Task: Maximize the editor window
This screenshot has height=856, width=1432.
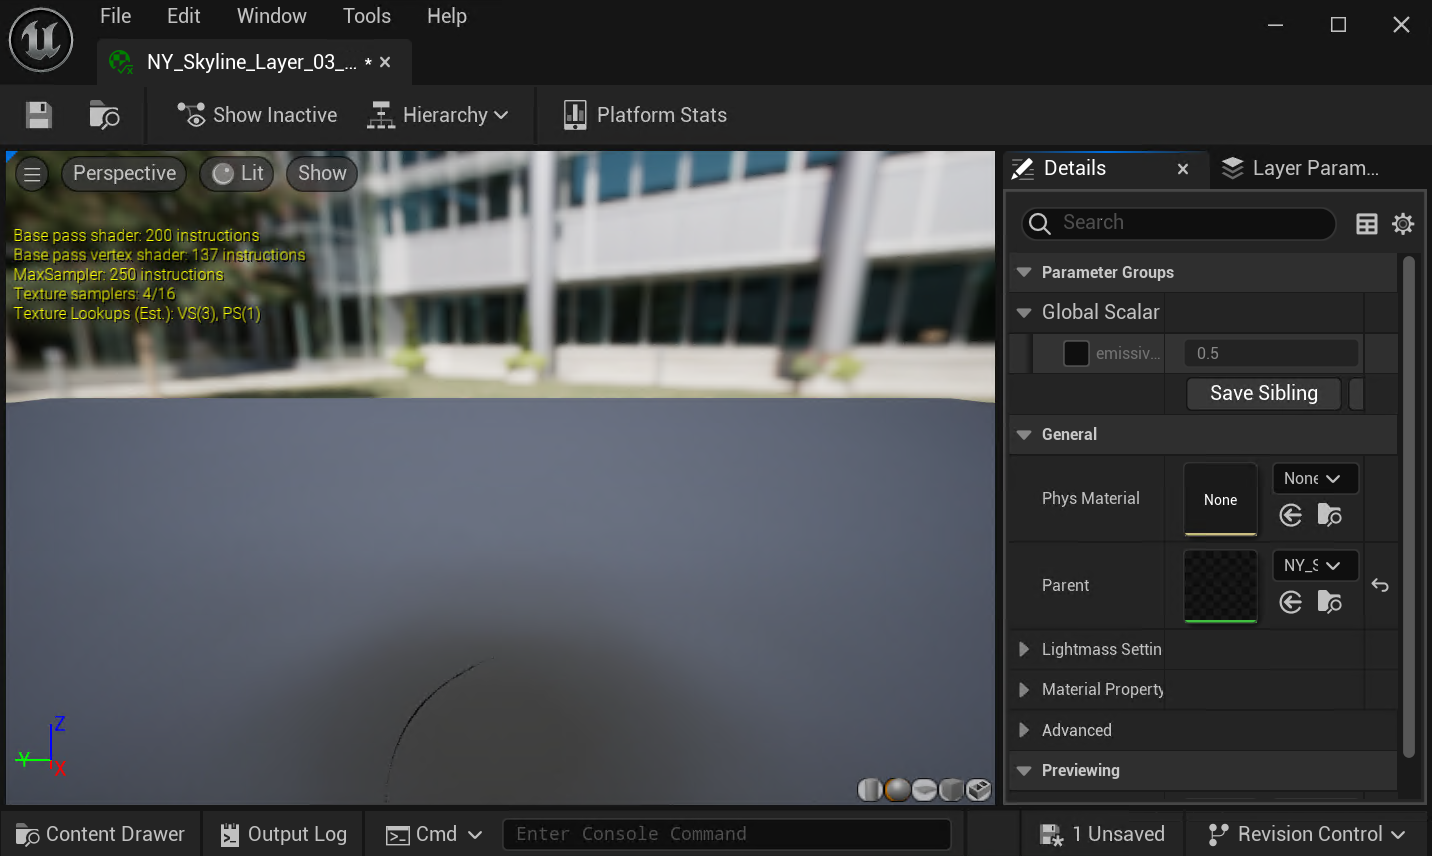Action: tap(1338, 25)
